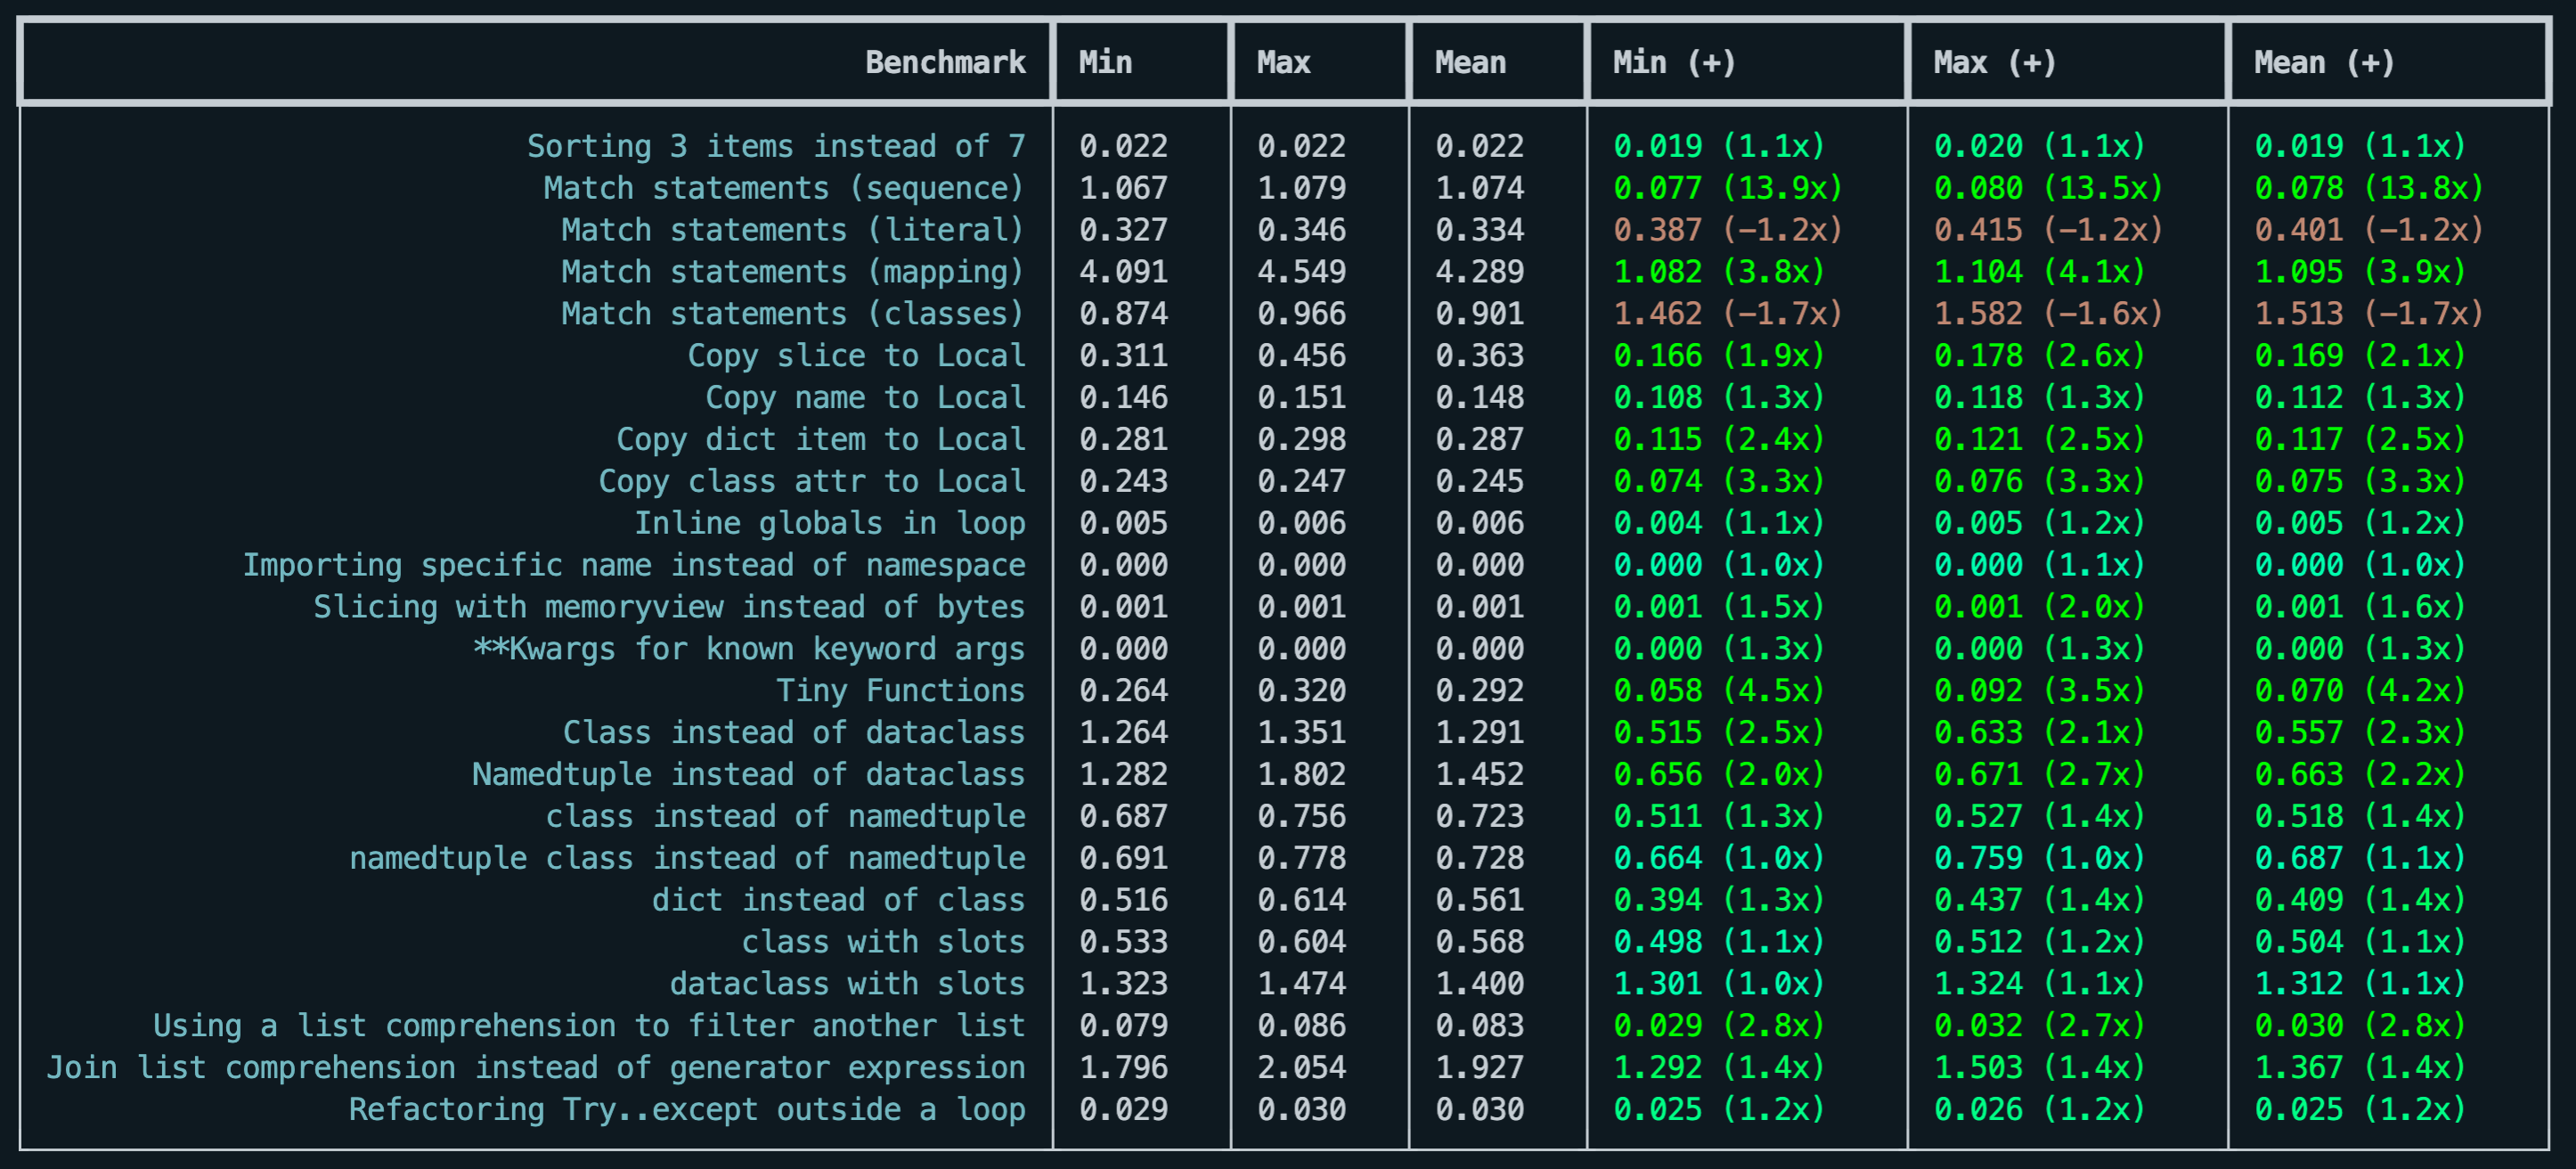Click the Max column header
Screen dimensions: 2576x1169
coord(1283,63)
